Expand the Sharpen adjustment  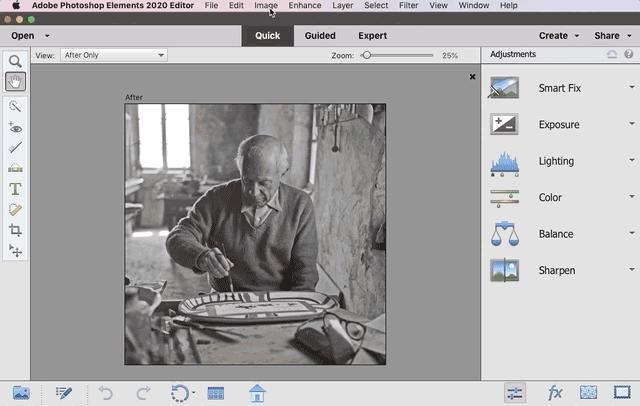point(631,269)
